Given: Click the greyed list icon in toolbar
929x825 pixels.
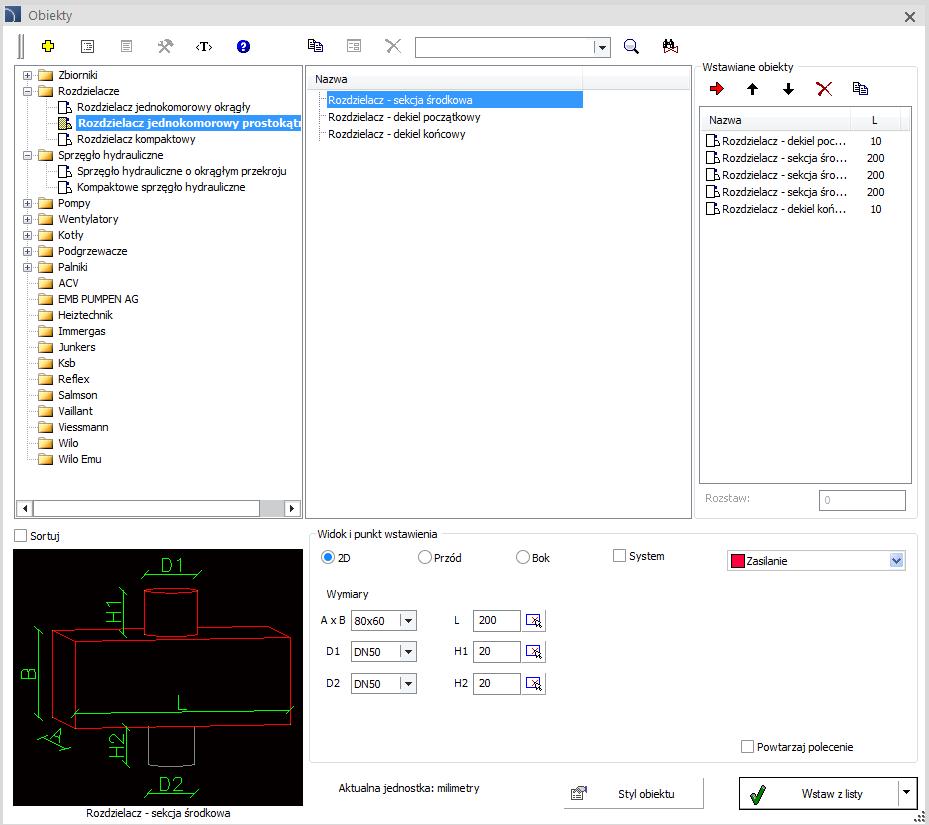Looking at the screenshot, I should [x=126, y=46].
